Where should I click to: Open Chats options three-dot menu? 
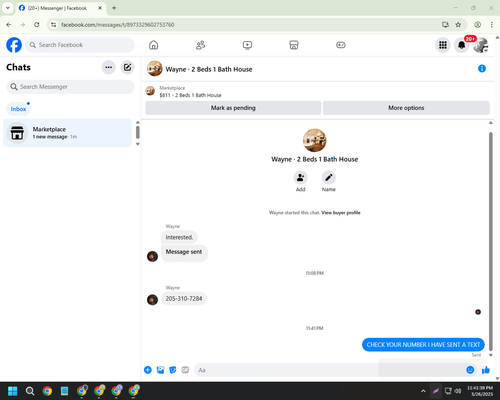point(109,67)
